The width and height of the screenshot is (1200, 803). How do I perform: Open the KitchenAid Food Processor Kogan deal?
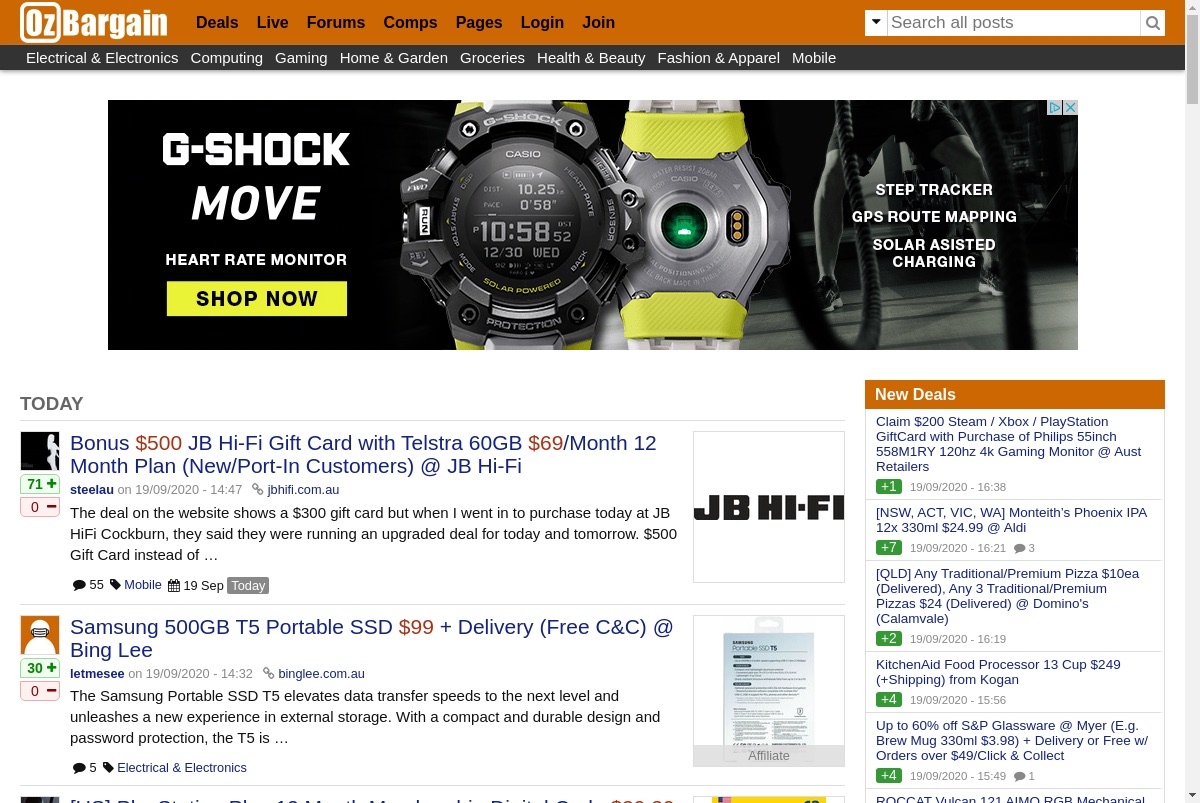[x=998, y=672]
